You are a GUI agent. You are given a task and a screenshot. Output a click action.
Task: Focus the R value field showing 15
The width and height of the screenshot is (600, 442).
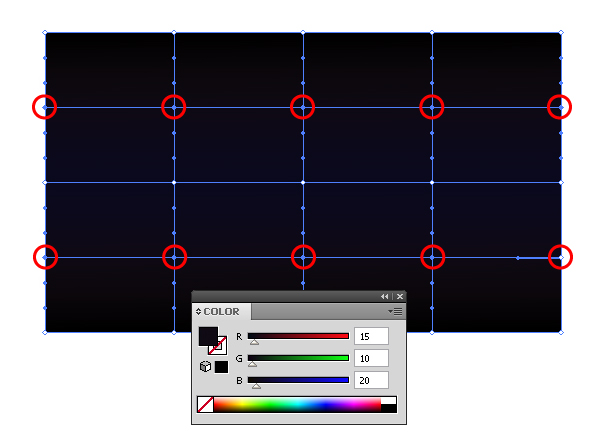click(x=371, y=336)
